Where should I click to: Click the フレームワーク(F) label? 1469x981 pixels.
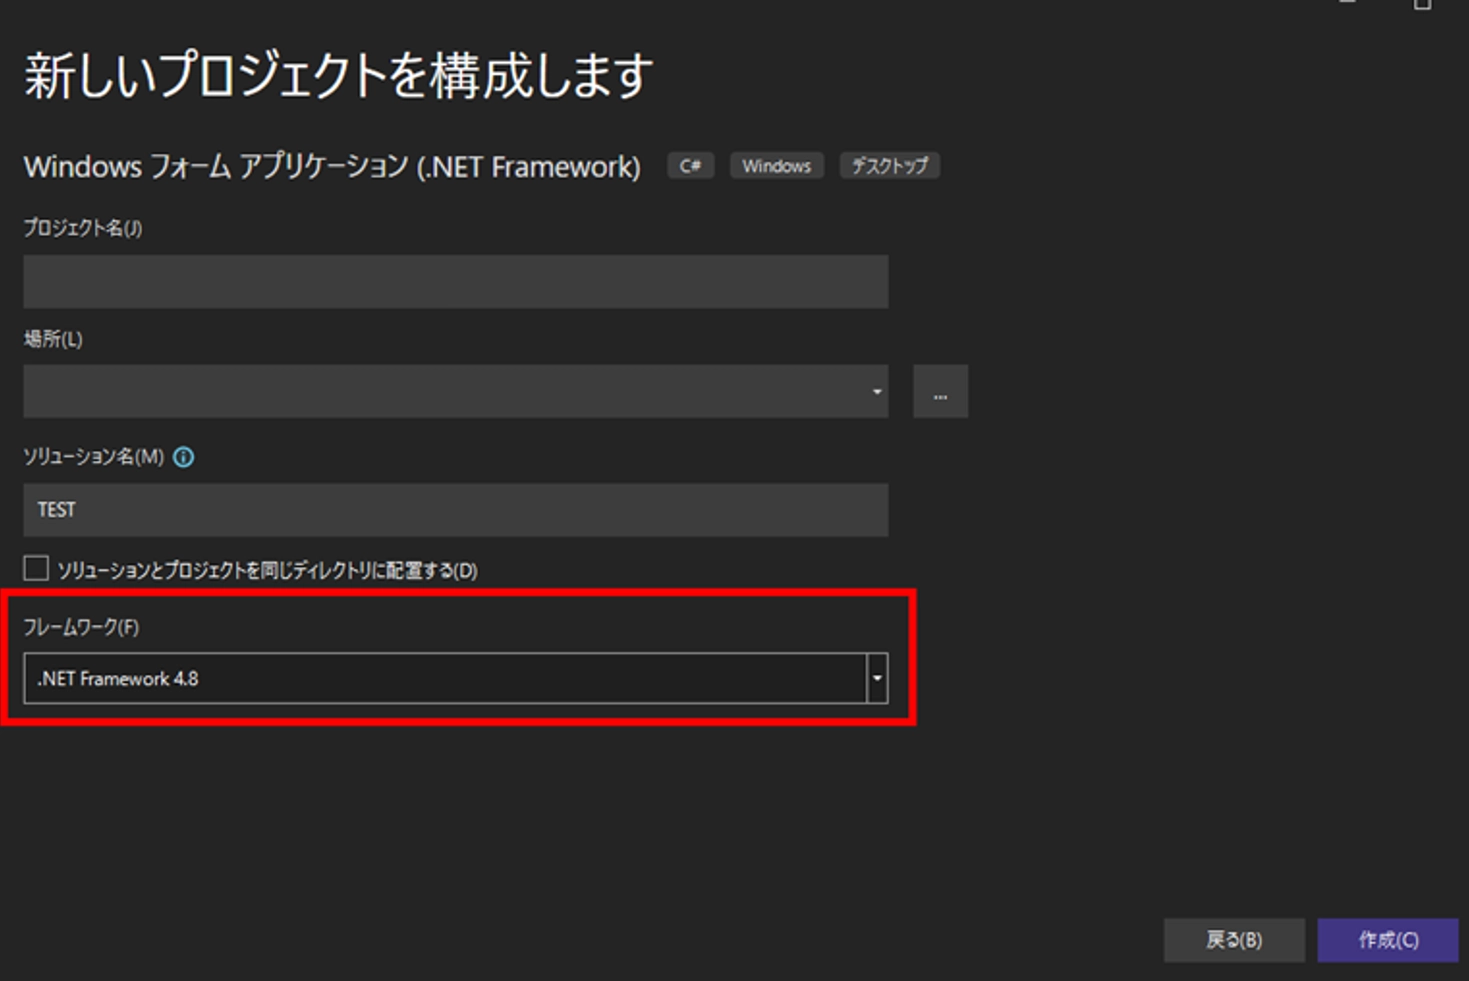pos(81,627)
